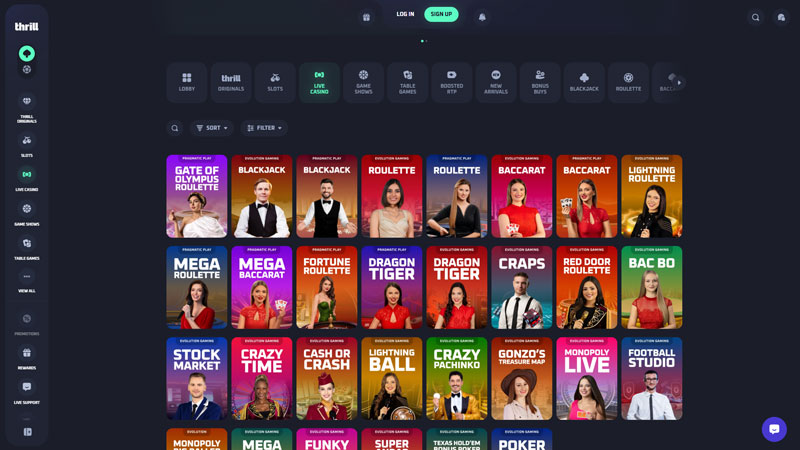
Task: Open Live Support in sidebar
Action: point(27,393)
